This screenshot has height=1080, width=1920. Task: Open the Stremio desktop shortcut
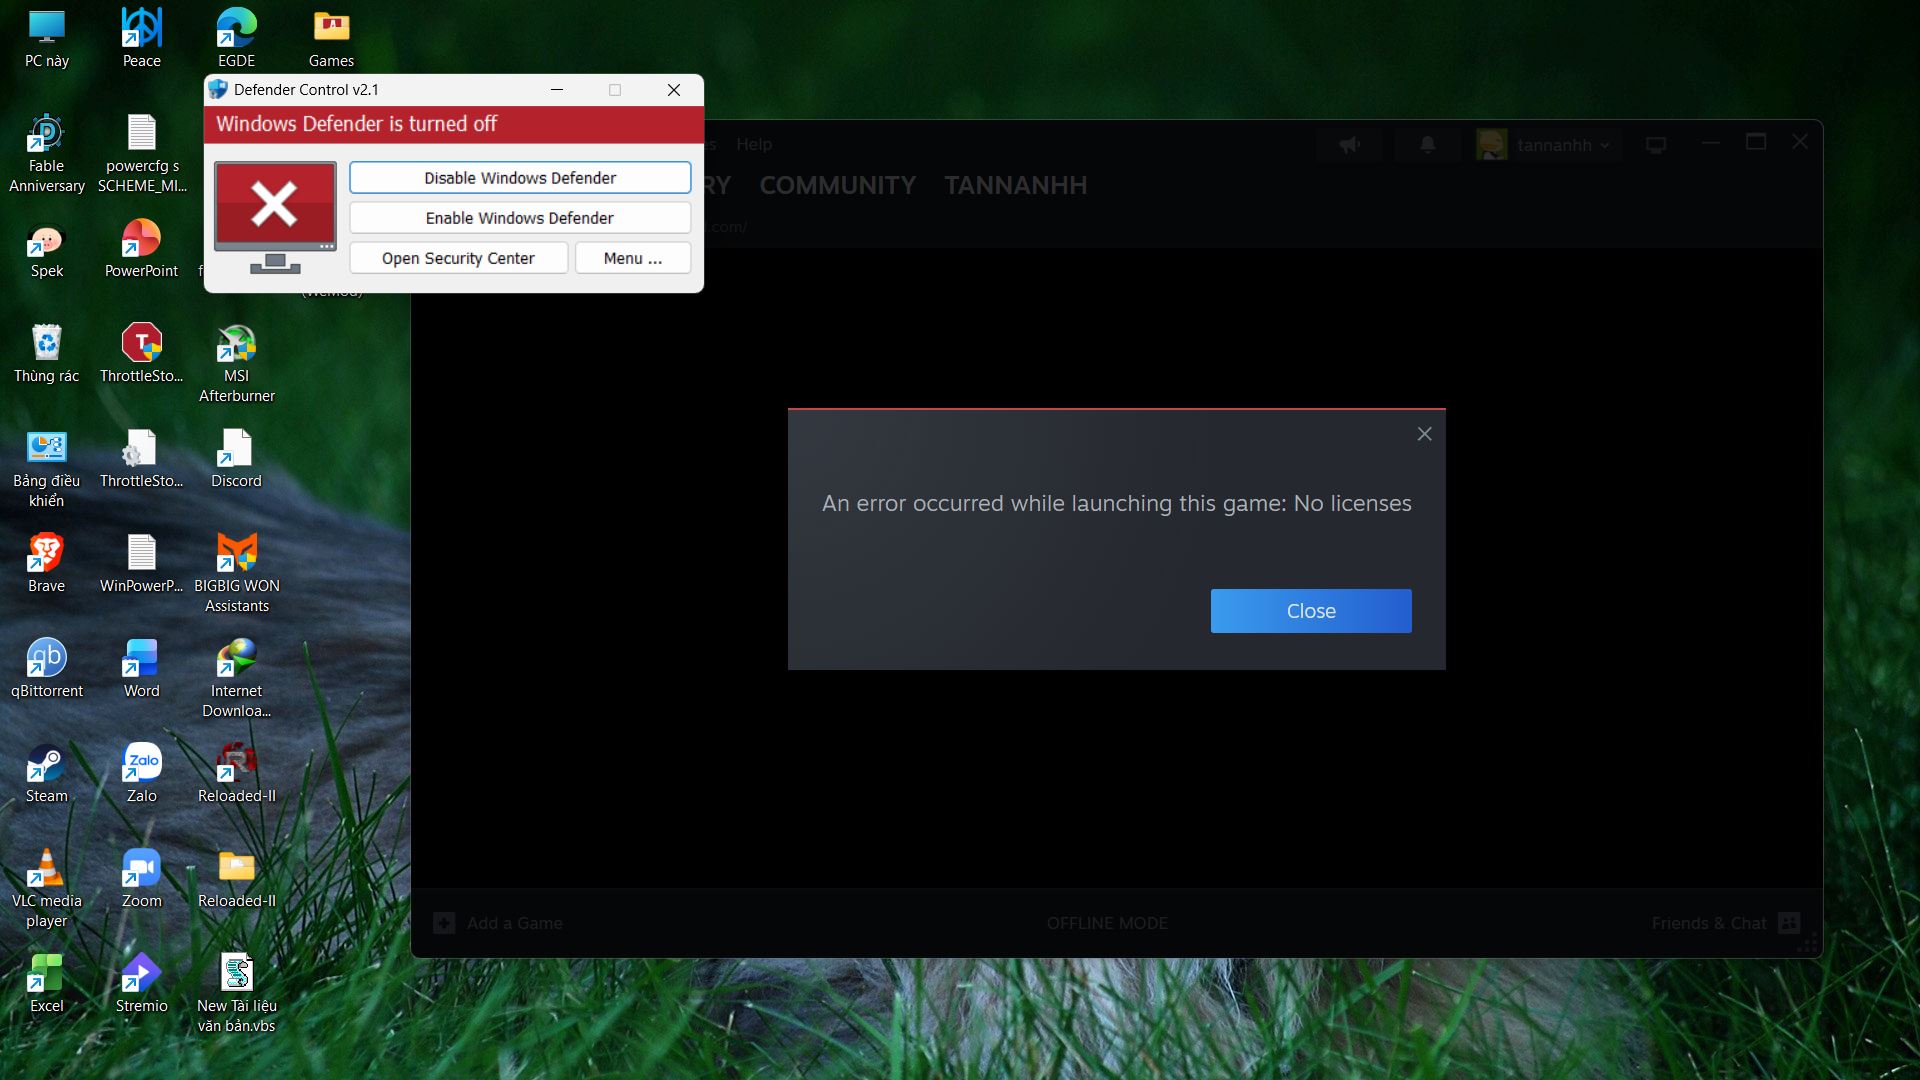[x=141, y=972]
